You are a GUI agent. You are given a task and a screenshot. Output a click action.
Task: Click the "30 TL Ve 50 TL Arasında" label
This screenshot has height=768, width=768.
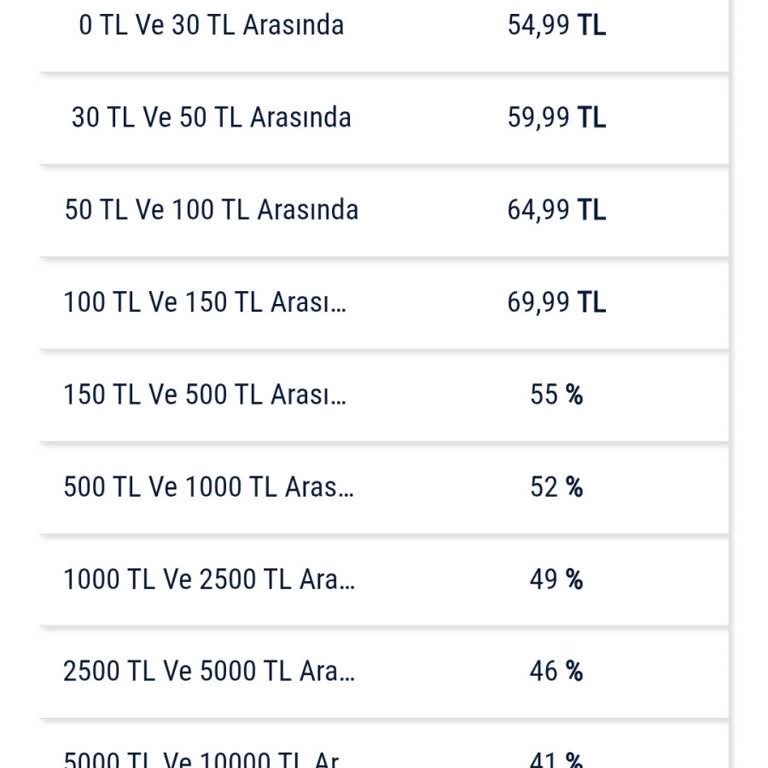coord(211,117)
